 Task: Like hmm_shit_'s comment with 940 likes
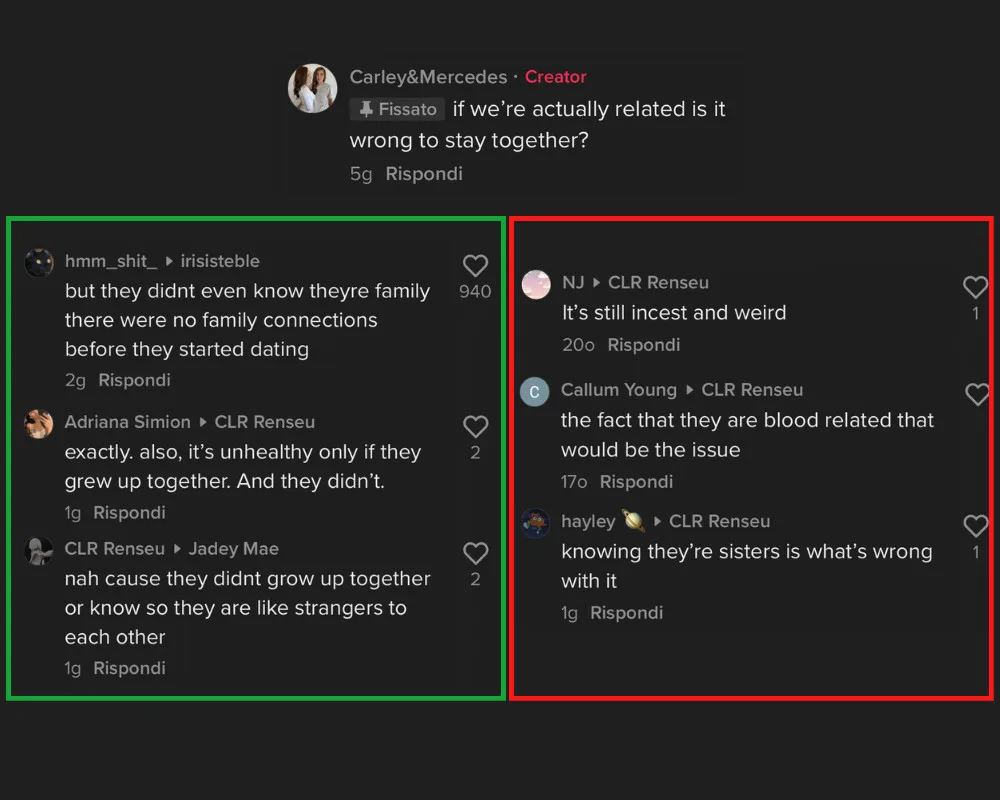click(x=475, y=266)
